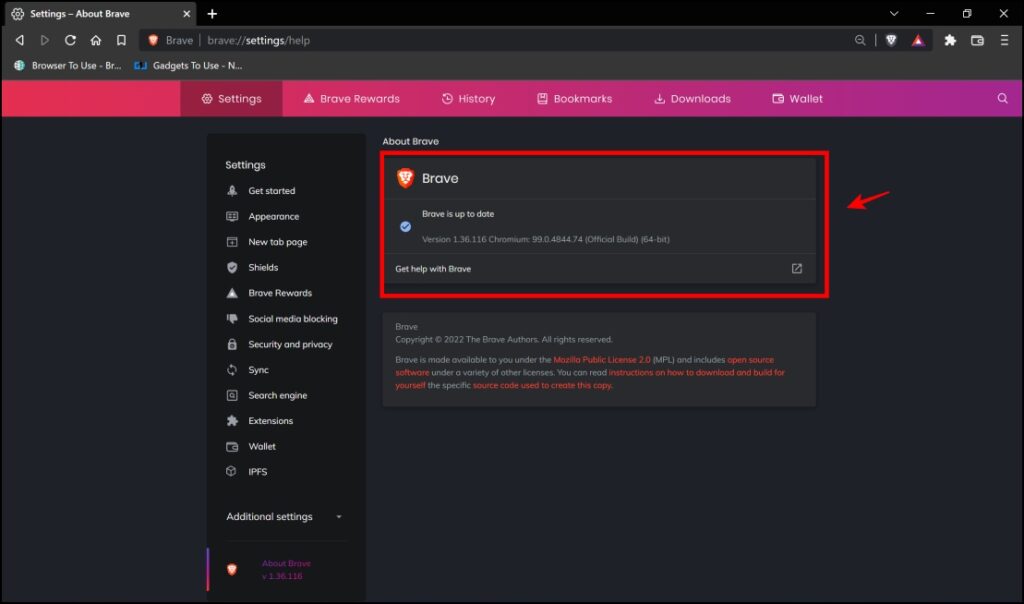Screen dimensions: 1024x604
Task: Click the Sync arrows icon in sidebar
Action: pos(232,370)
